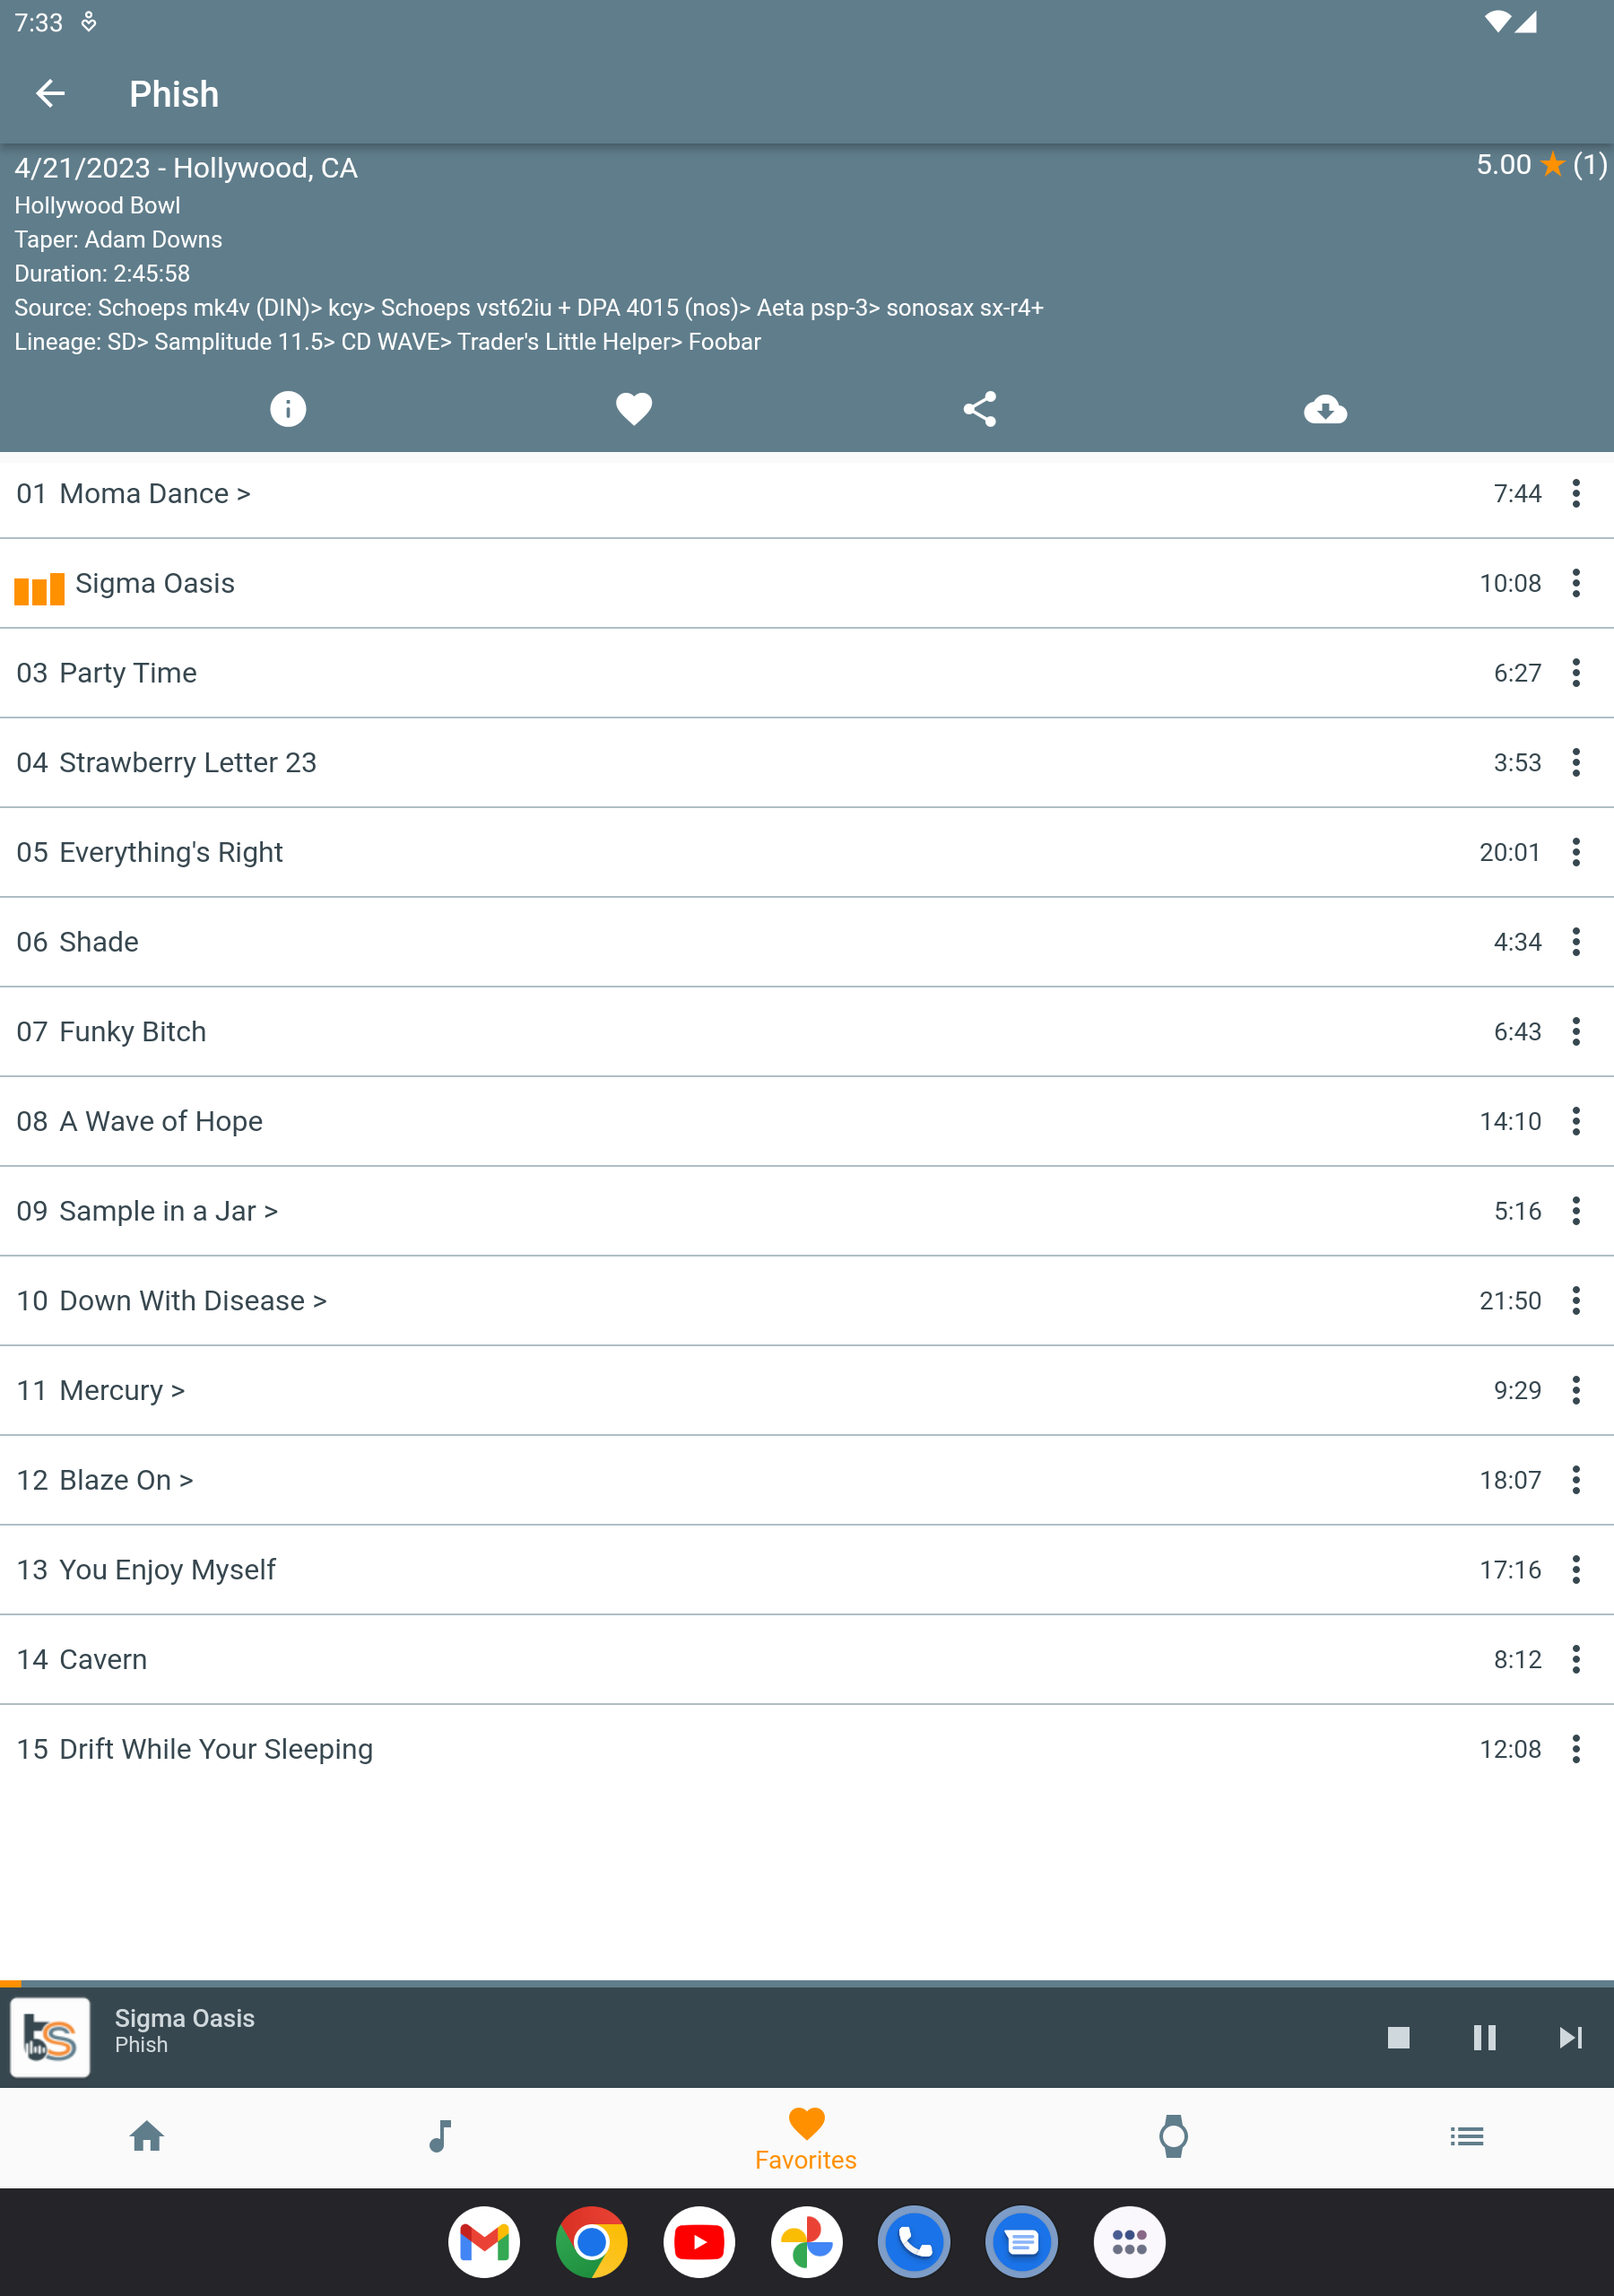Image resolution: width=1614 pixels, height=2296 pixels.
Task: Open options for Funky Bitch track
Action: pos(1575,1032)
